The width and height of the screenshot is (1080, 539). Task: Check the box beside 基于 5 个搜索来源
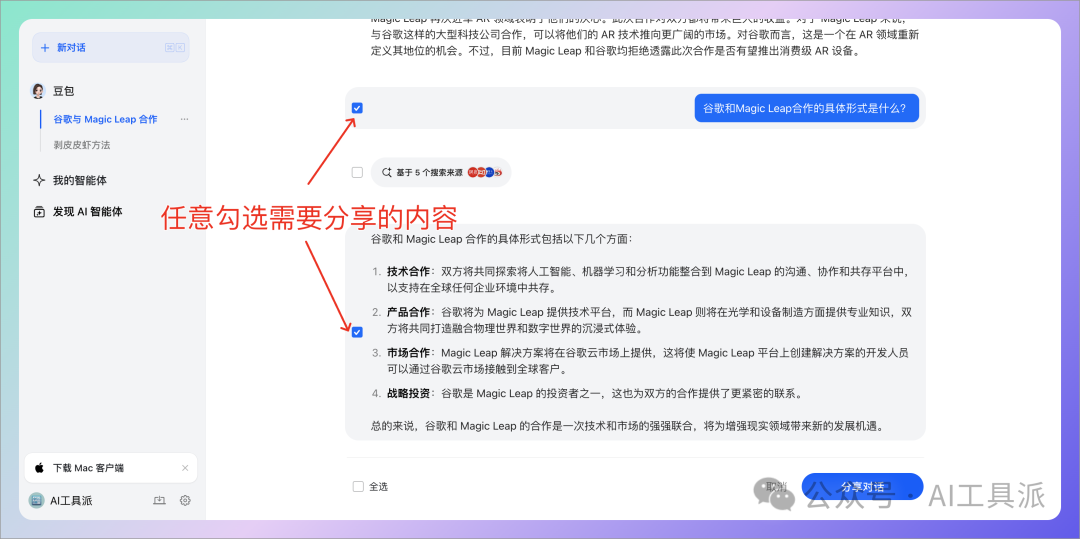[x=357, y=173]
